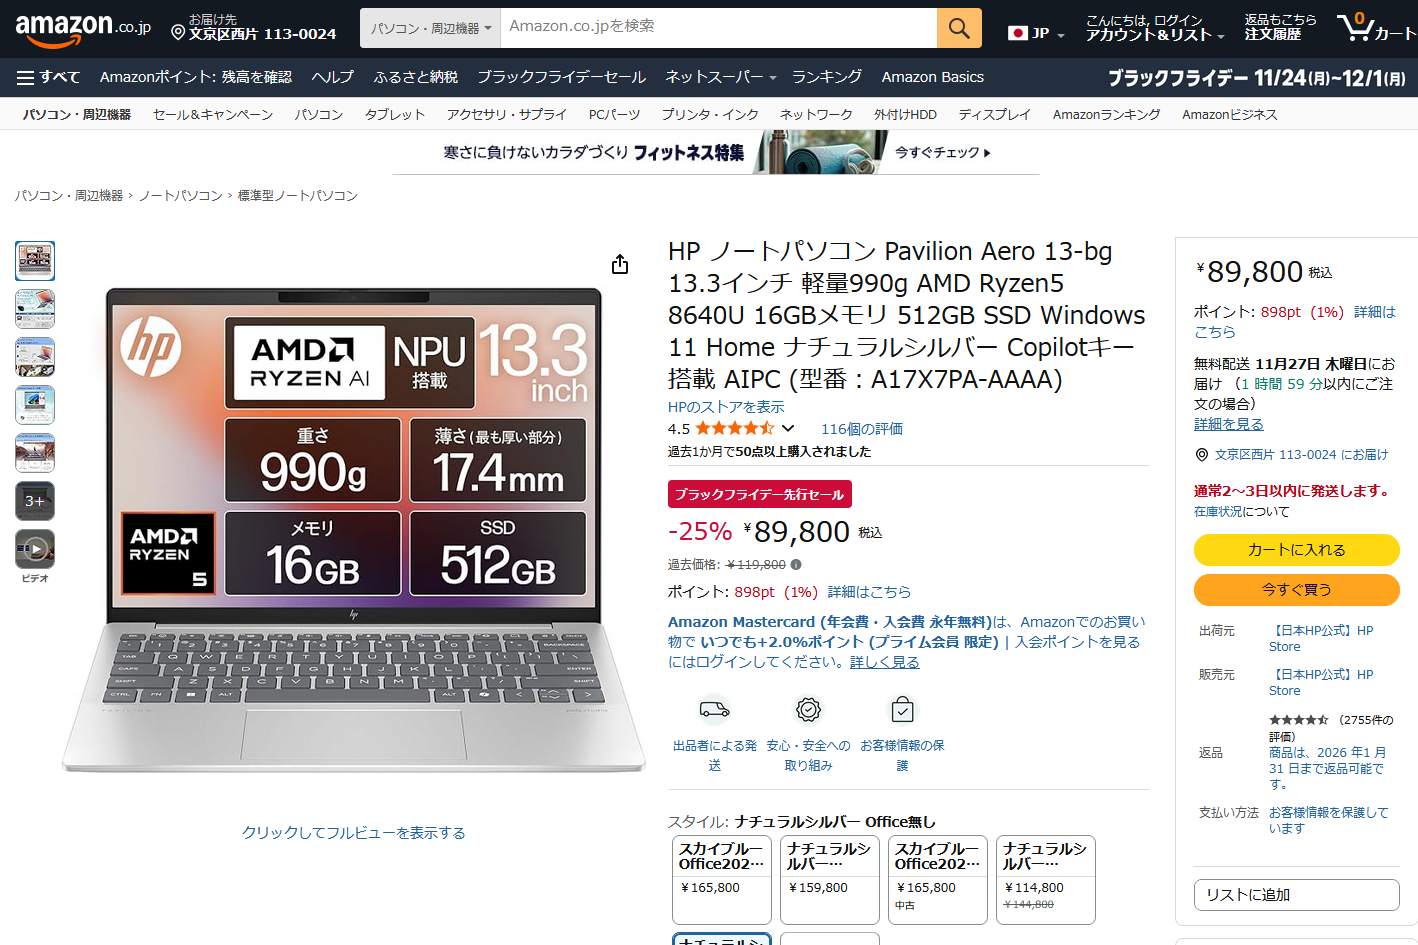Click the 今すぐ買う button
Image resolution: width=1418 pixels, height=945 pixels.
tap(1296, 590)
